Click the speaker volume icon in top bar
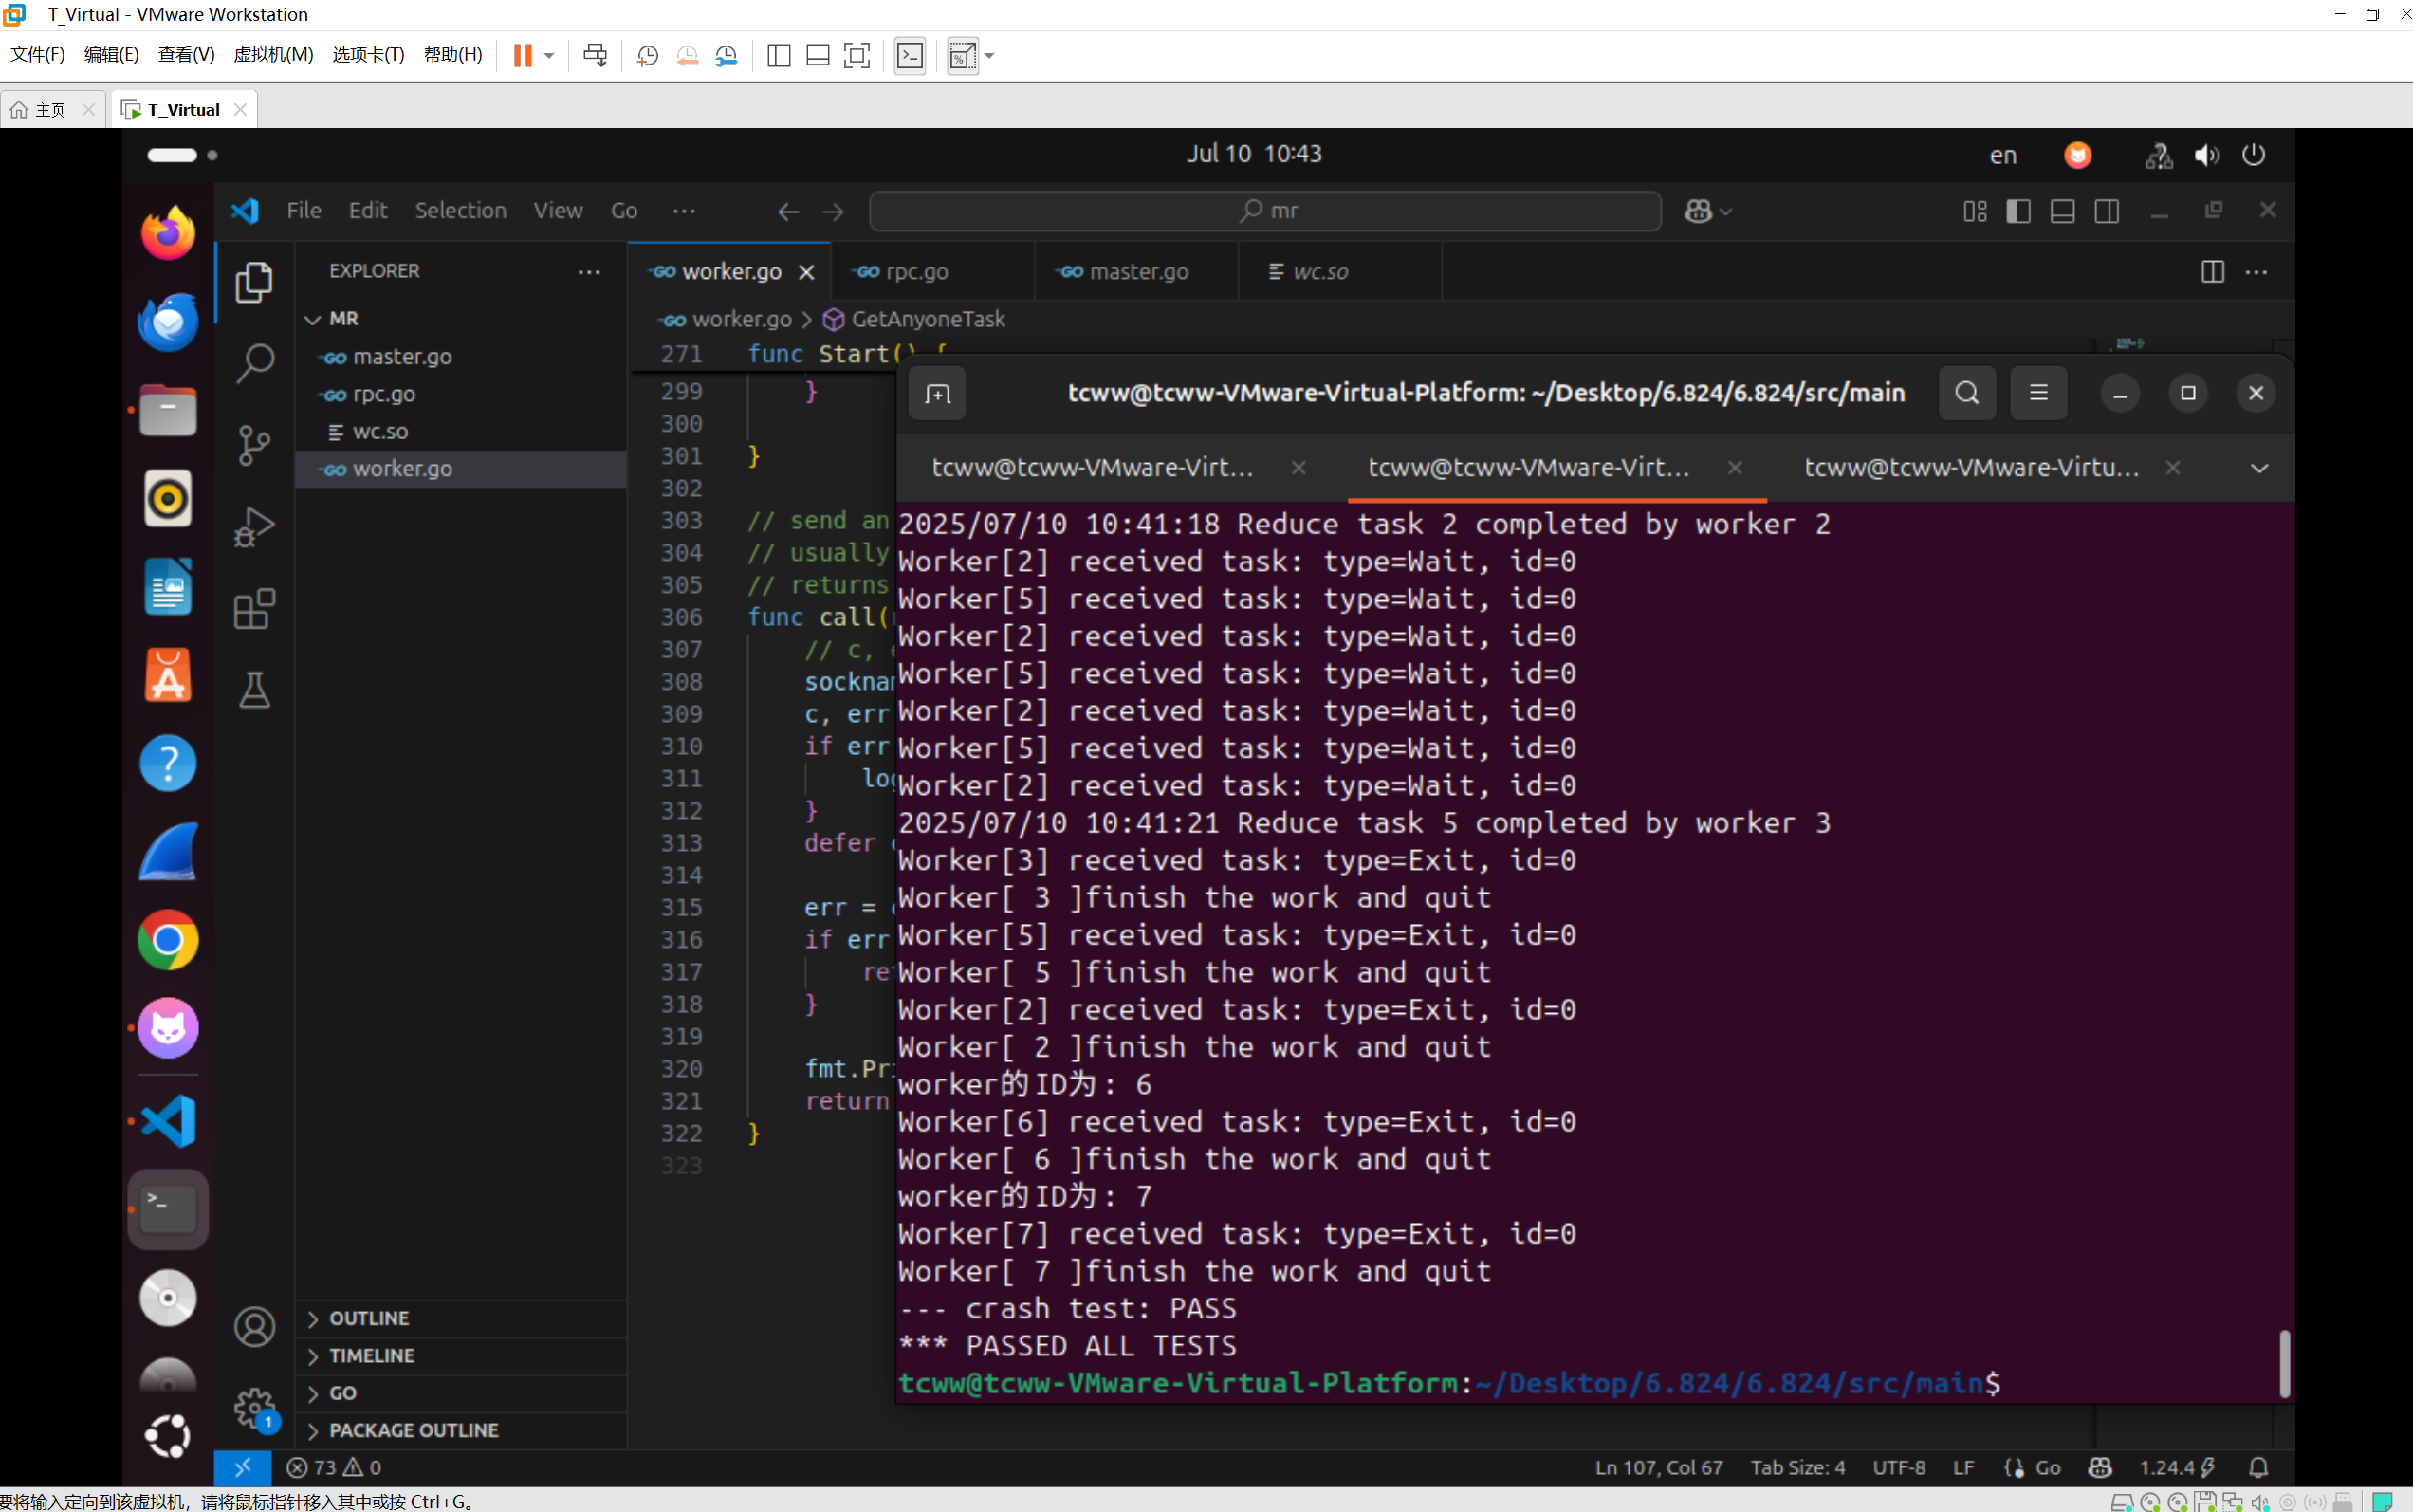Viewport: 2413px width, 1512px height. pos(2206,155)
